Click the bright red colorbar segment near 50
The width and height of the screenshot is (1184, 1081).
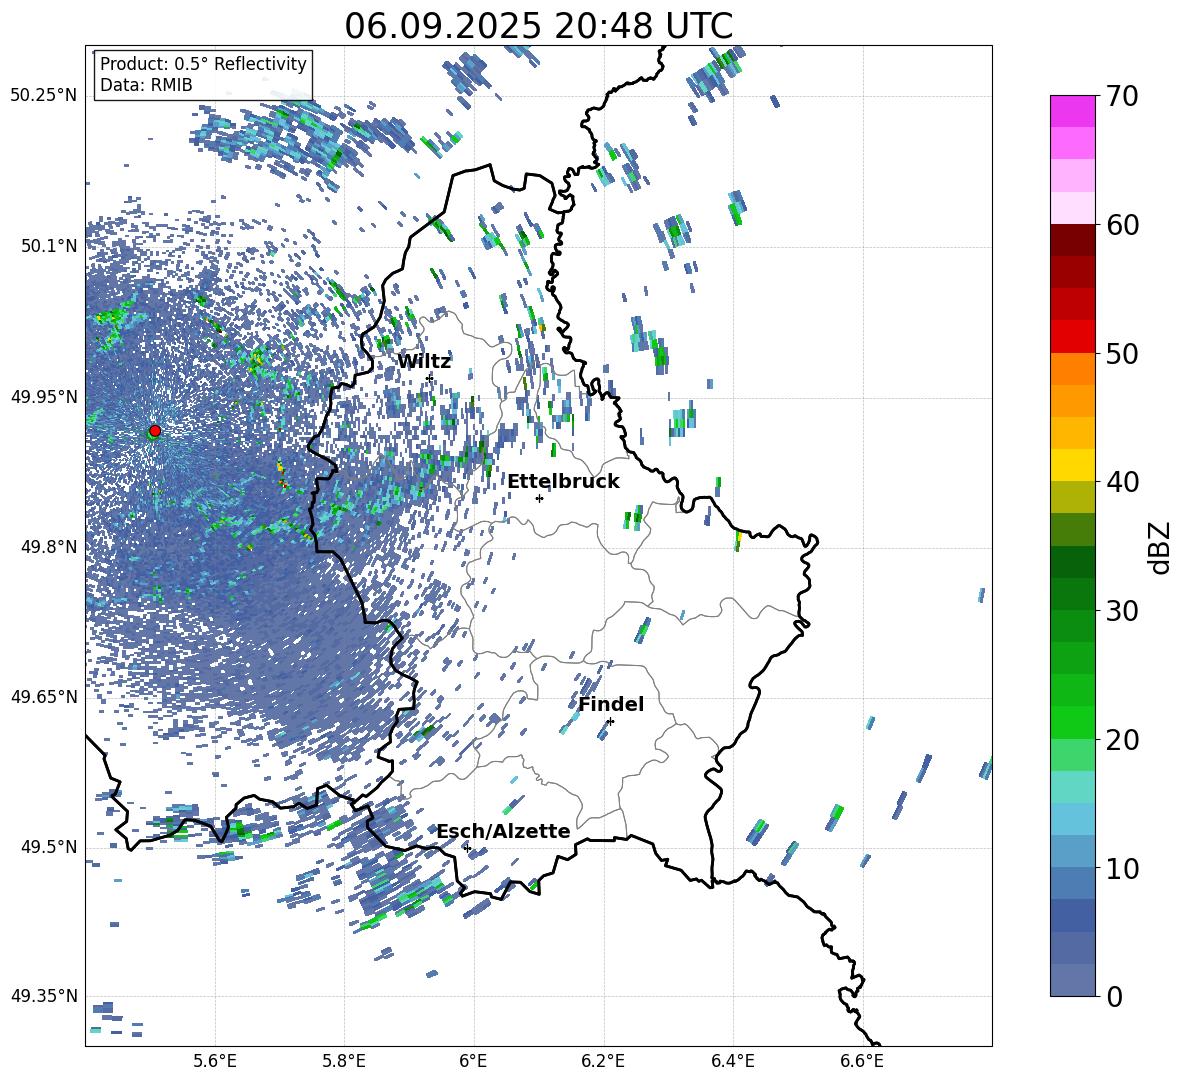1072,337
